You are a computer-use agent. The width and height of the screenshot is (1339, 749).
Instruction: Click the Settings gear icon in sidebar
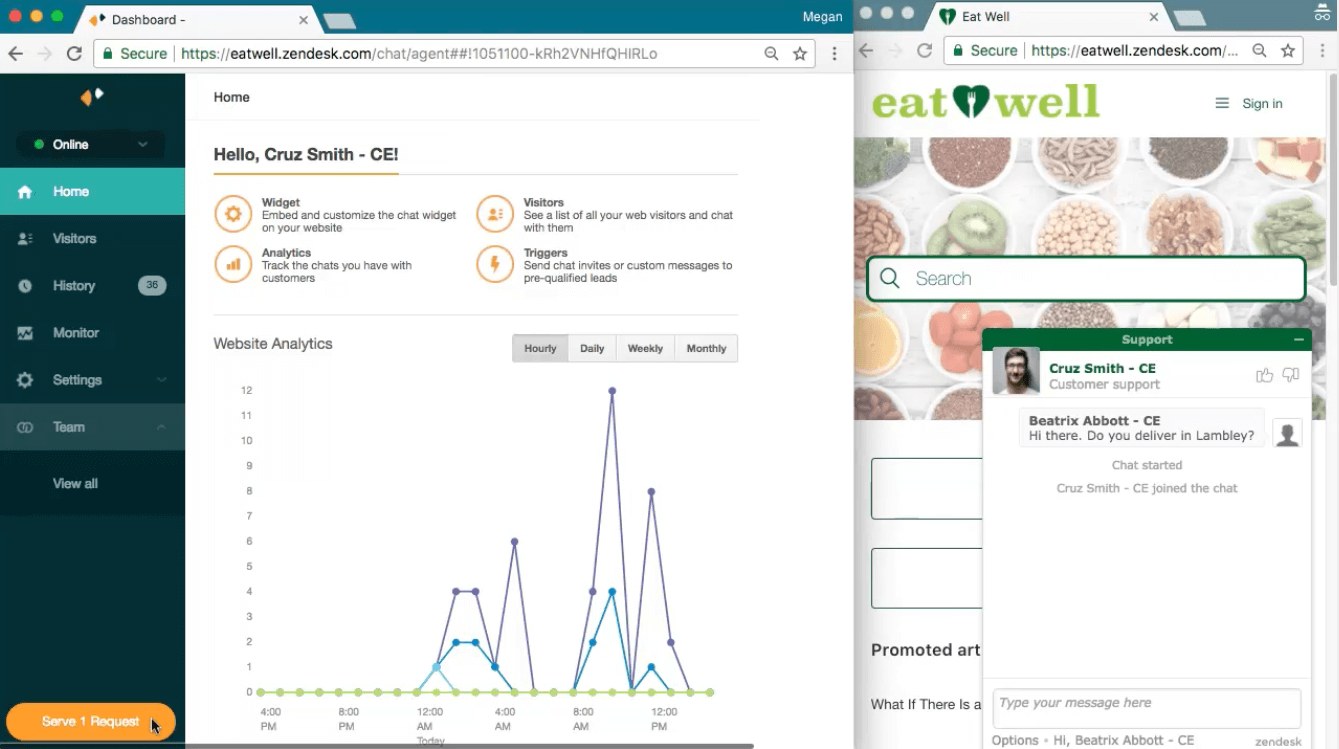pyautogui.click(x=25, y=380)
